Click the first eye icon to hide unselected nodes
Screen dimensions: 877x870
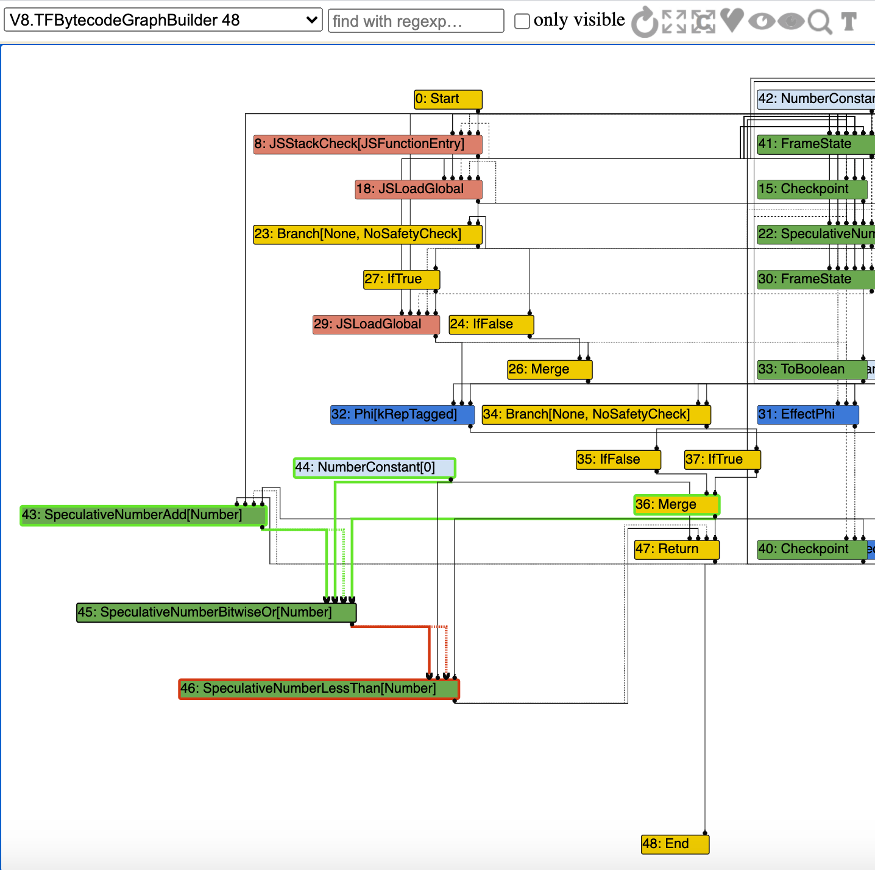(x=761, y=21)
